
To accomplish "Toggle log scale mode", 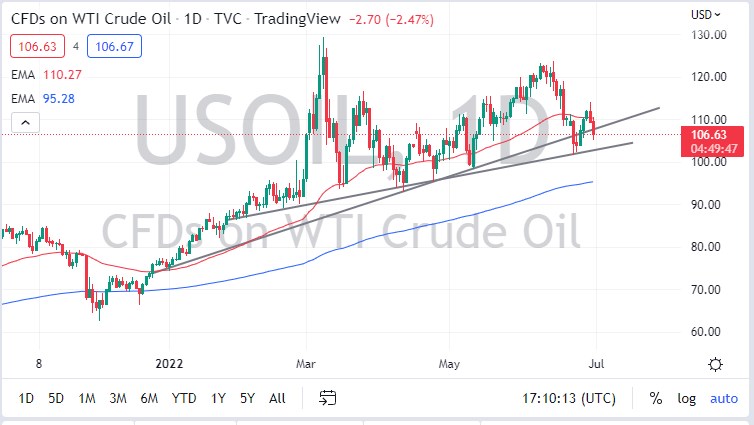I will tap(686, 398).
